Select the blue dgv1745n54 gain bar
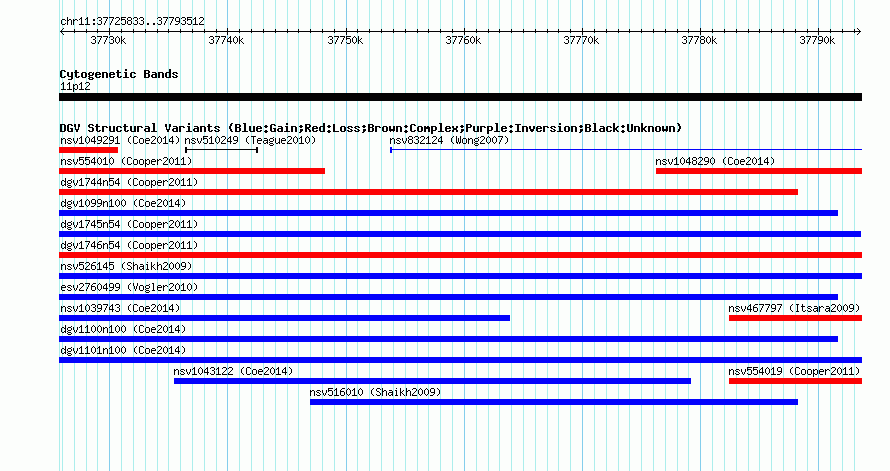Screen dimensions: 890x471 point(460,234)
